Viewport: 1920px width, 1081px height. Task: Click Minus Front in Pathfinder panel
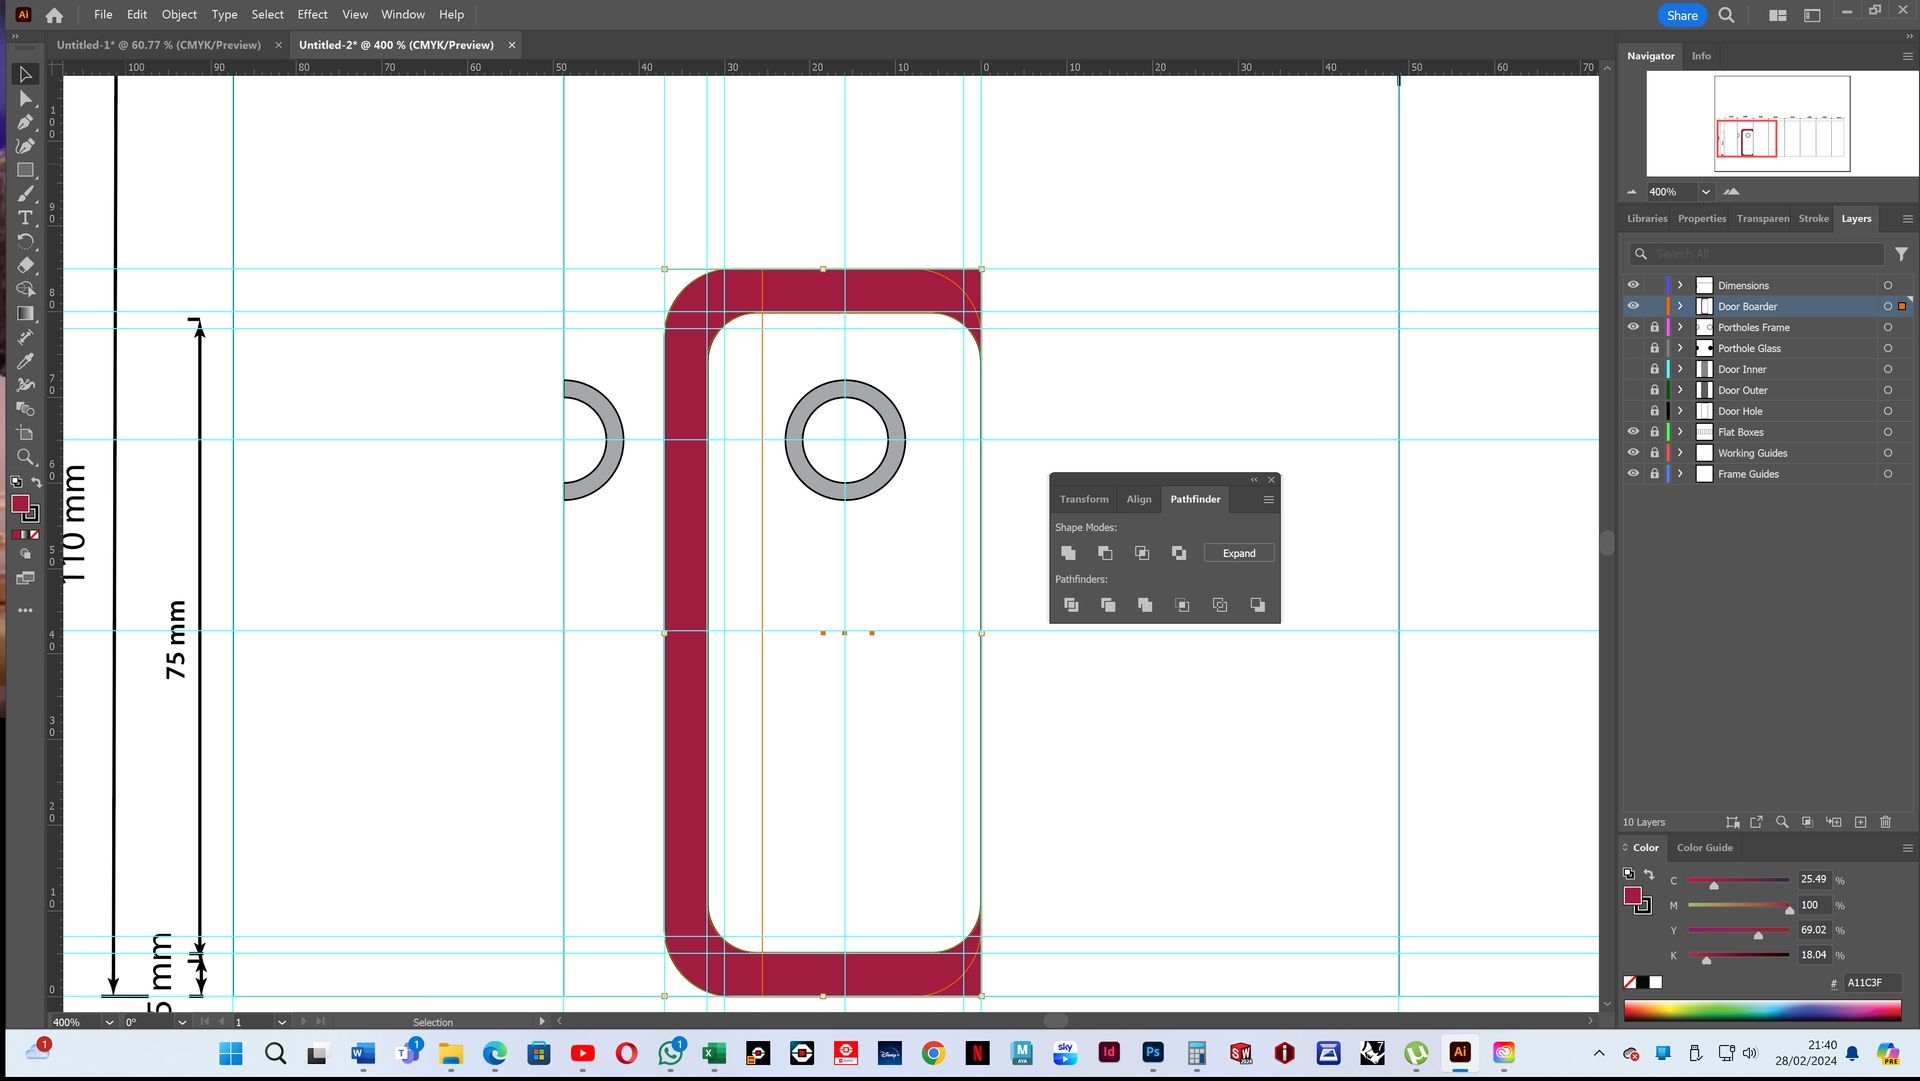pyautogui.click(x=1105, y=553)
